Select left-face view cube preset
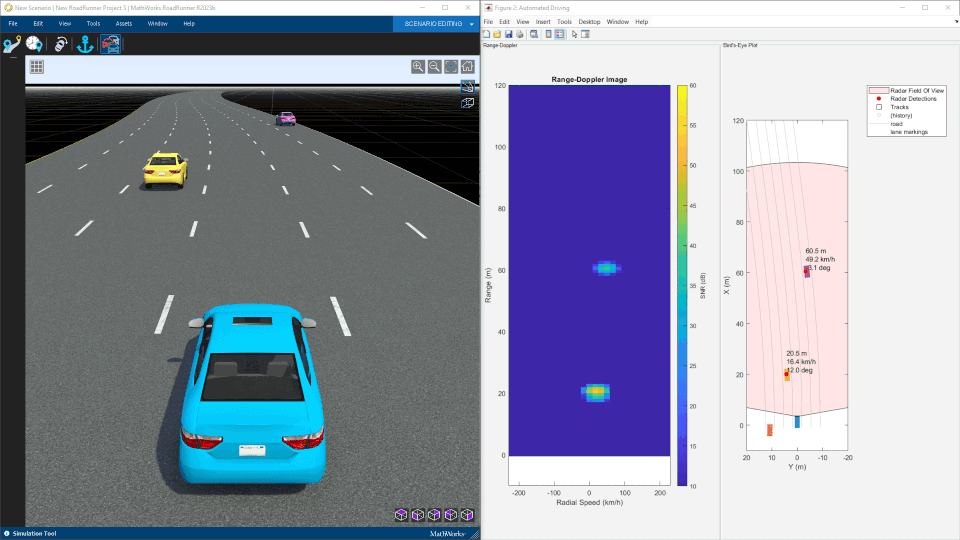 [418, 515]
